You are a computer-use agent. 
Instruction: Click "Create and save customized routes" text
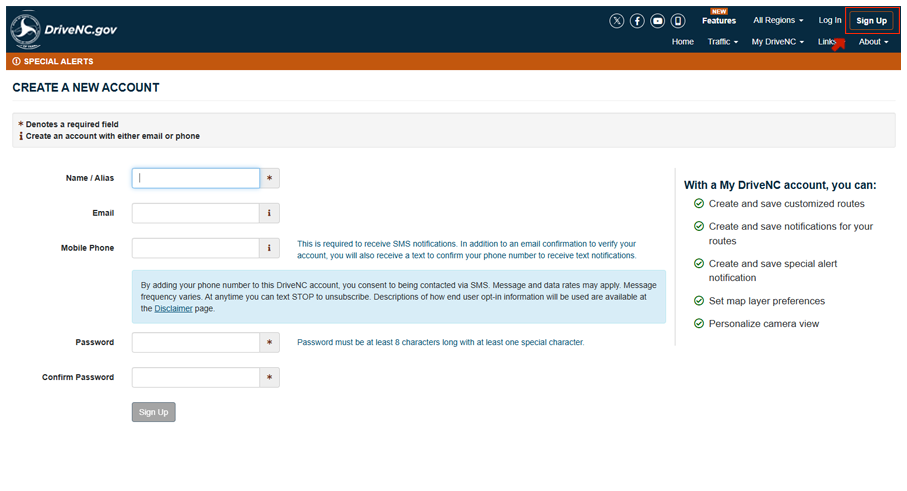click(x=786, y=204)
